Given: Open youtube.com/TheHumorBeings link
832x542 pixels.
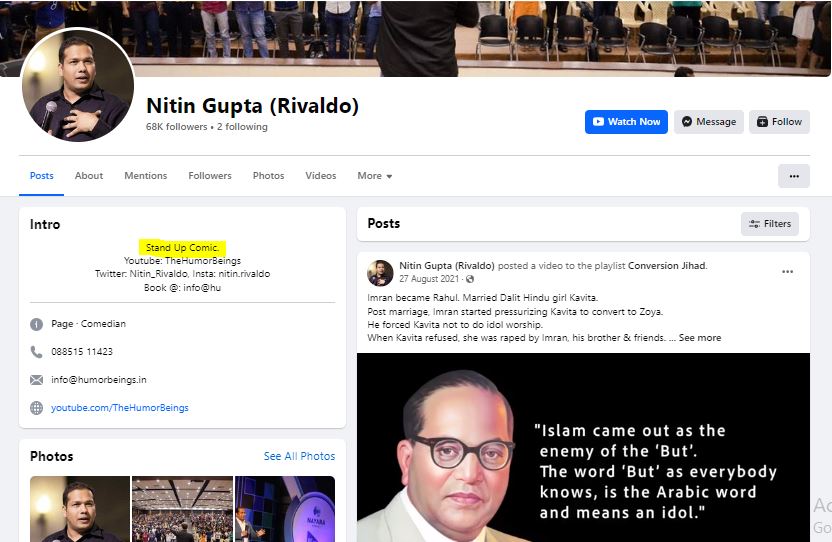Looking at the screenshot, I should (119, 408).
